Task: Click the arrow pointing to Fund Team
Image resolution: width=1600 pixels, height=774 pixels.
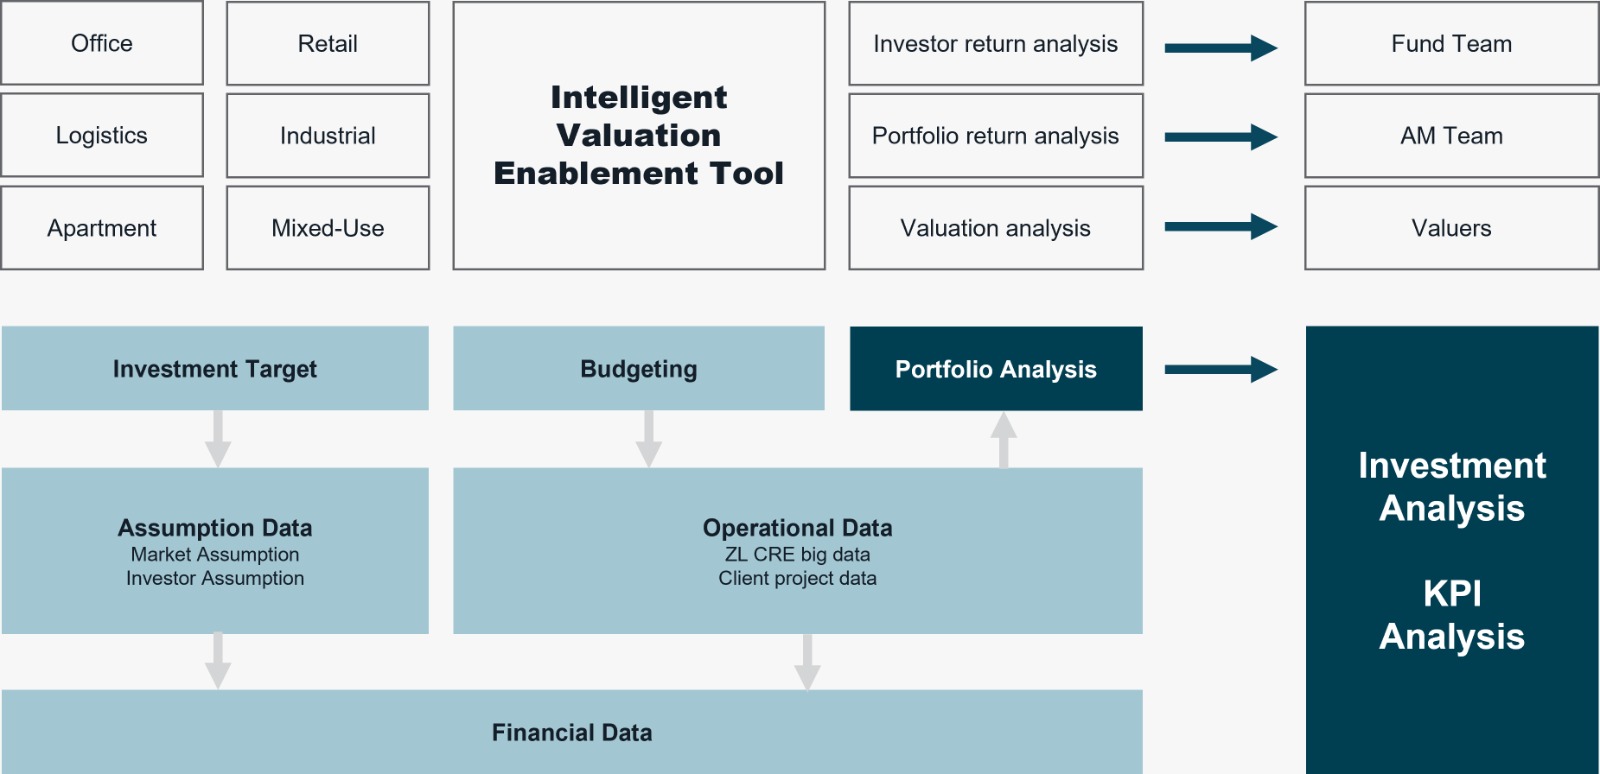Action: [x=1221, y=47]
